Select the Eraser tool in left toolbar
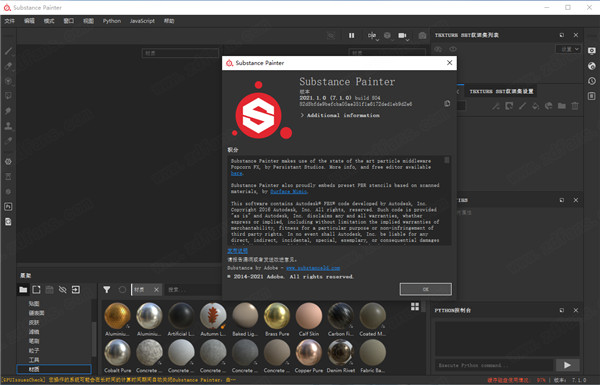Screen dimensions: 600x385 click(x=8, y=66)
